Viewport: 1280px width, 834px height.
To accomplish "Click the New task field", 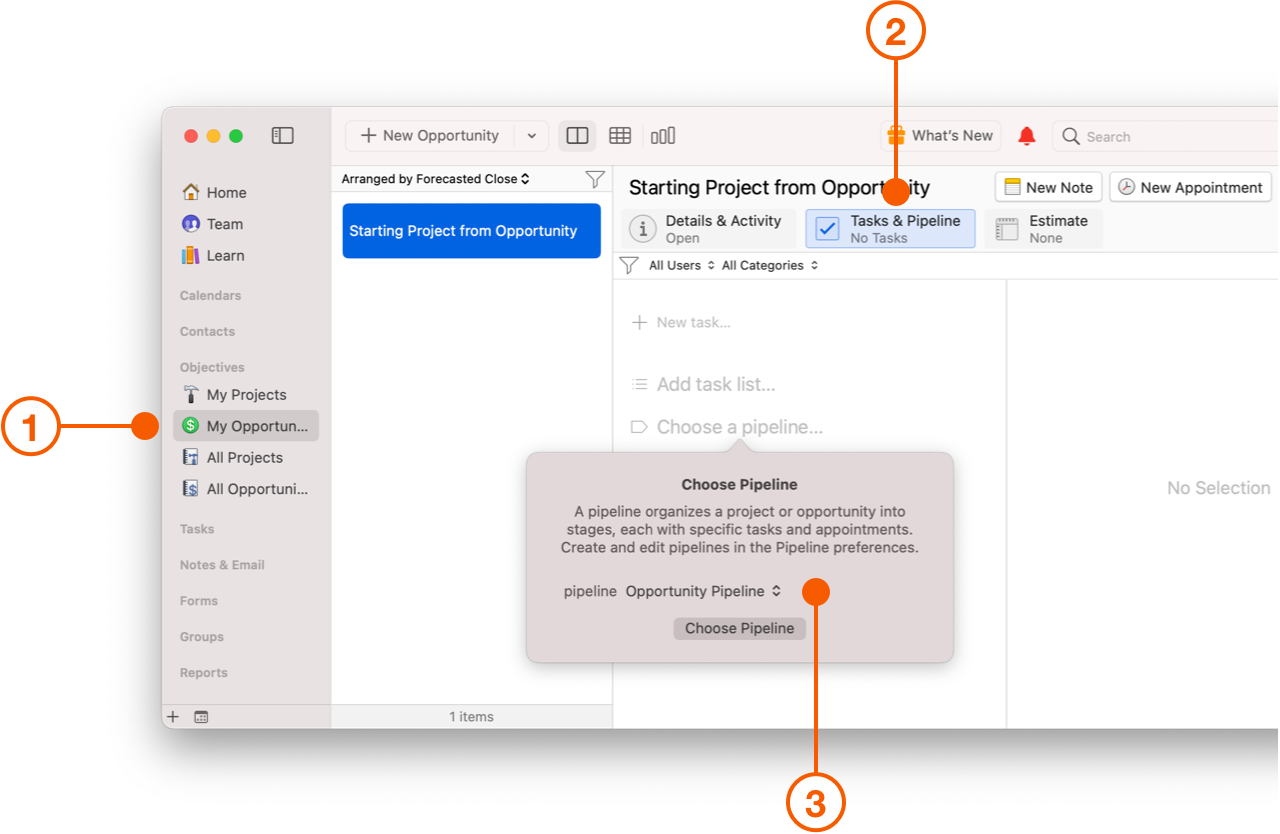I will [682, 323].
